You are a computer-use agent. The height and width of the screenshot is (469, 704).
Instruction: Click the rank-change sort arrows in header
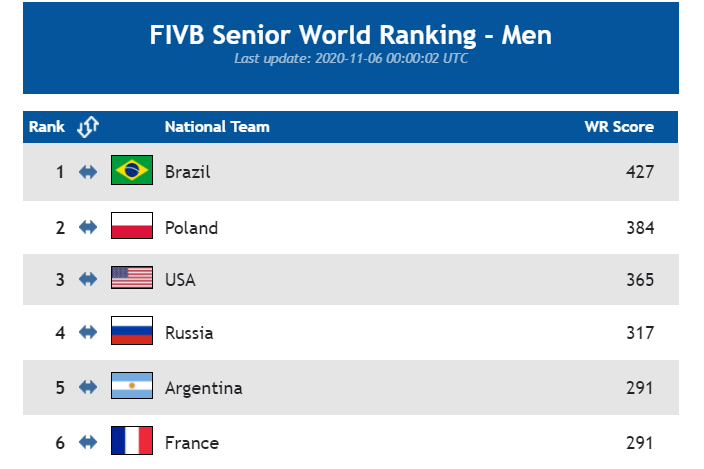coord(88,127)
